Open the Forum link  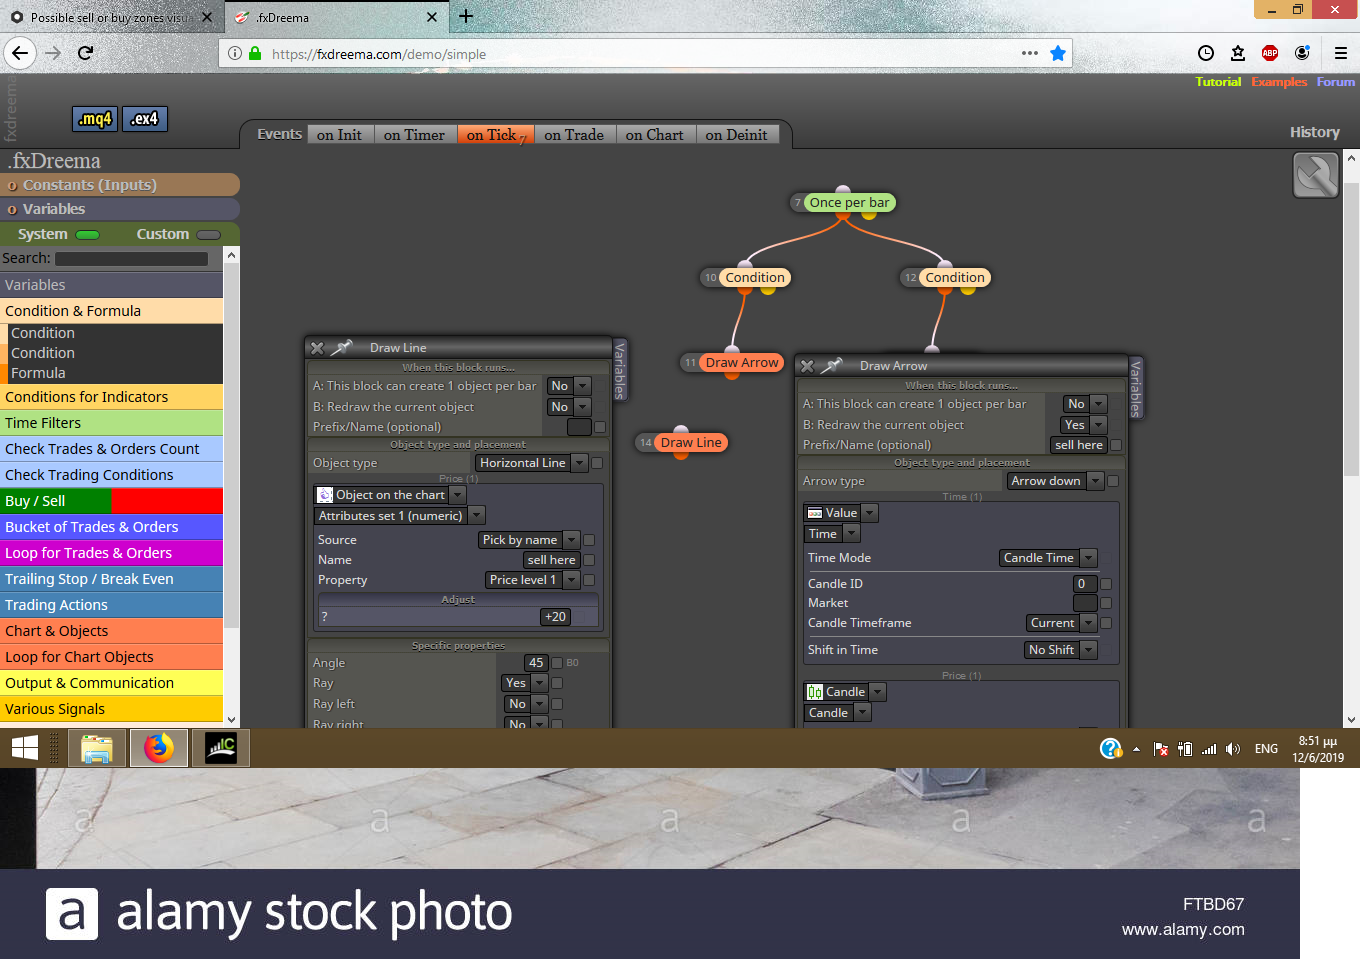(1336, 82)
